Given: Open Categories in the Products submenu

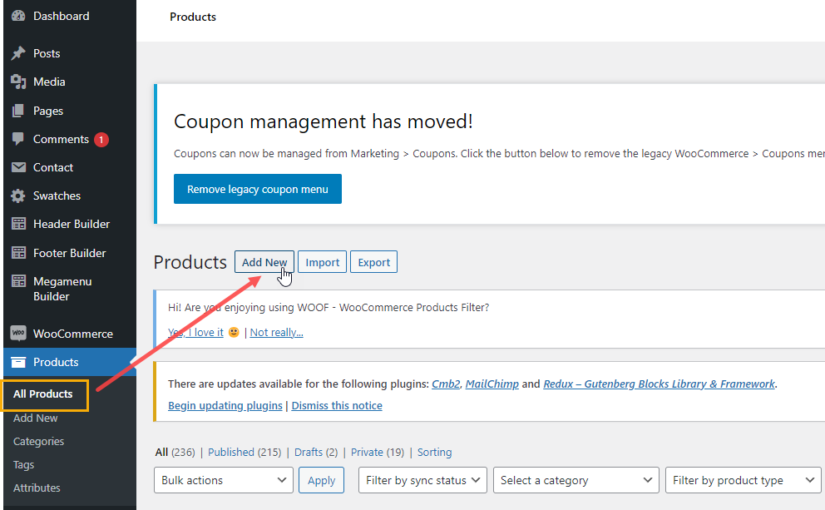Looking at the screenshot, I should point(38,441).
